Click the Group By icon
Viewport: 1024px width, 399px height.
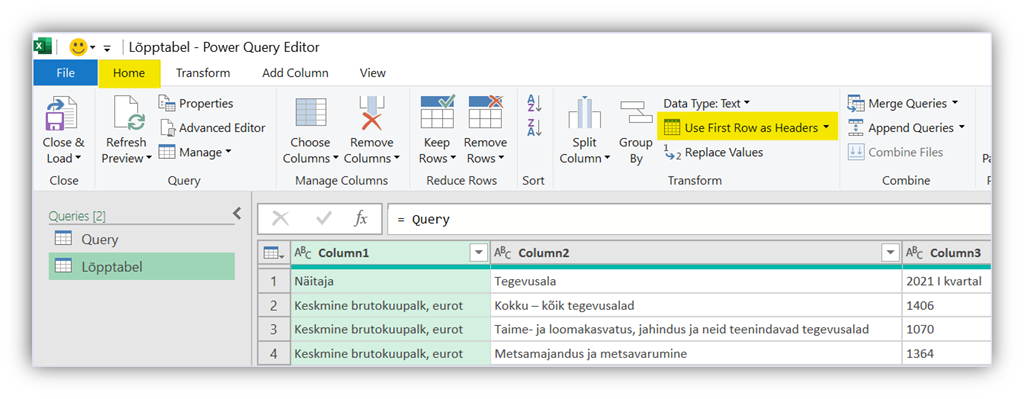click(x=636, y=112)
